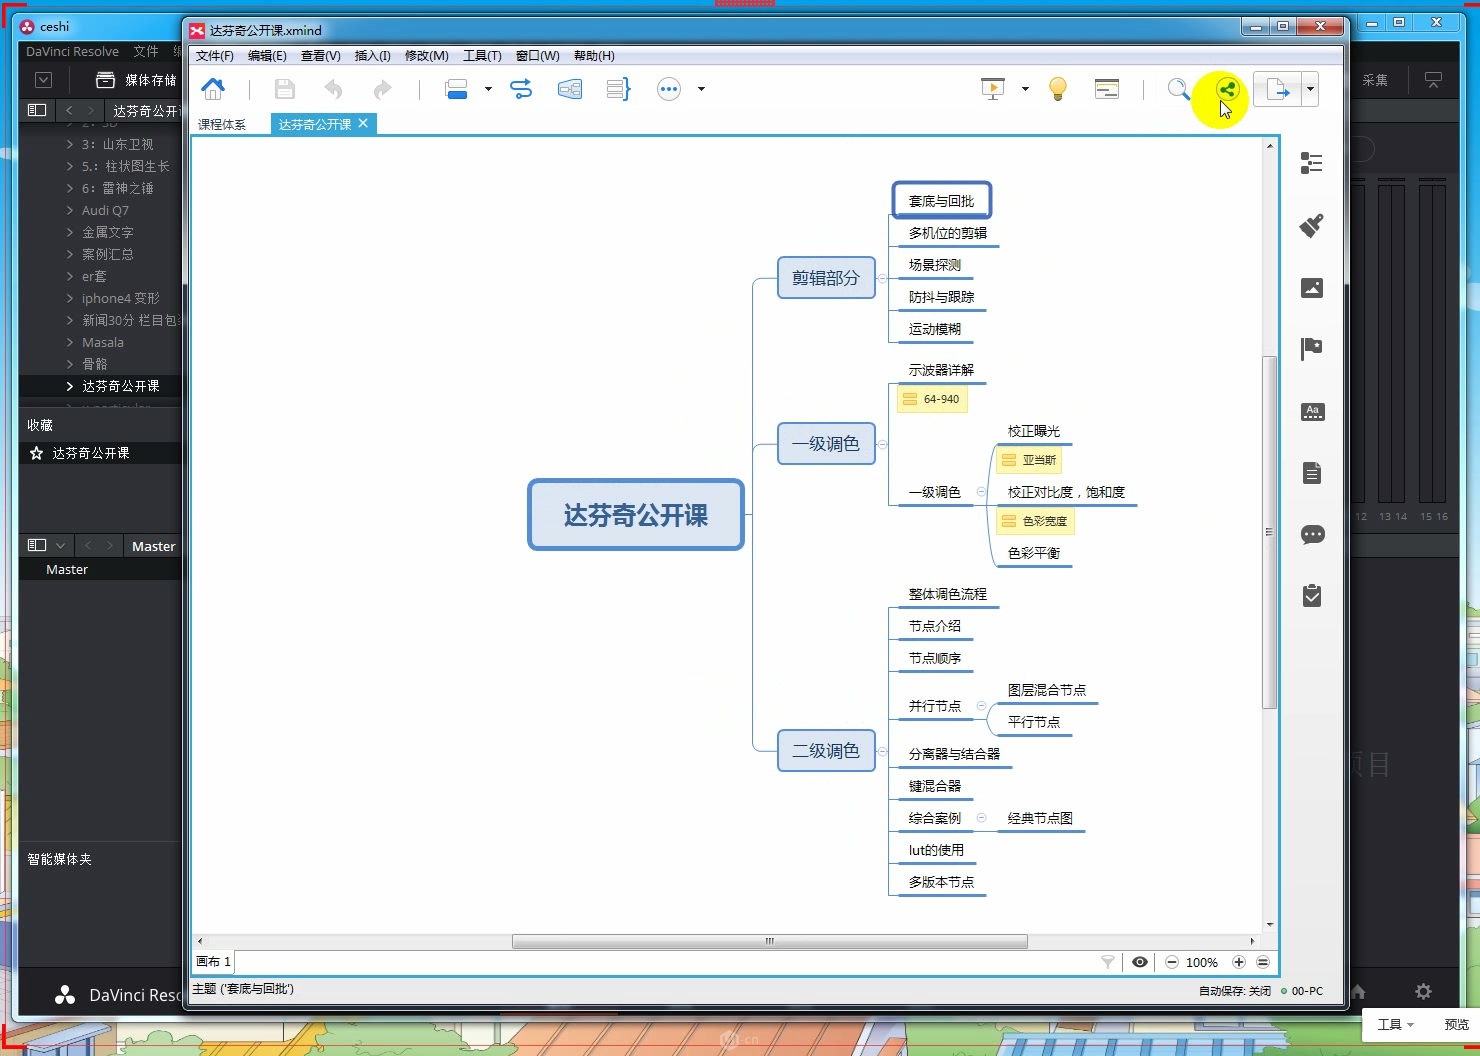Toggle the Master bin panel layout icon
The width and height of the screenshot is (1480, 1056).
coord(37,545)
